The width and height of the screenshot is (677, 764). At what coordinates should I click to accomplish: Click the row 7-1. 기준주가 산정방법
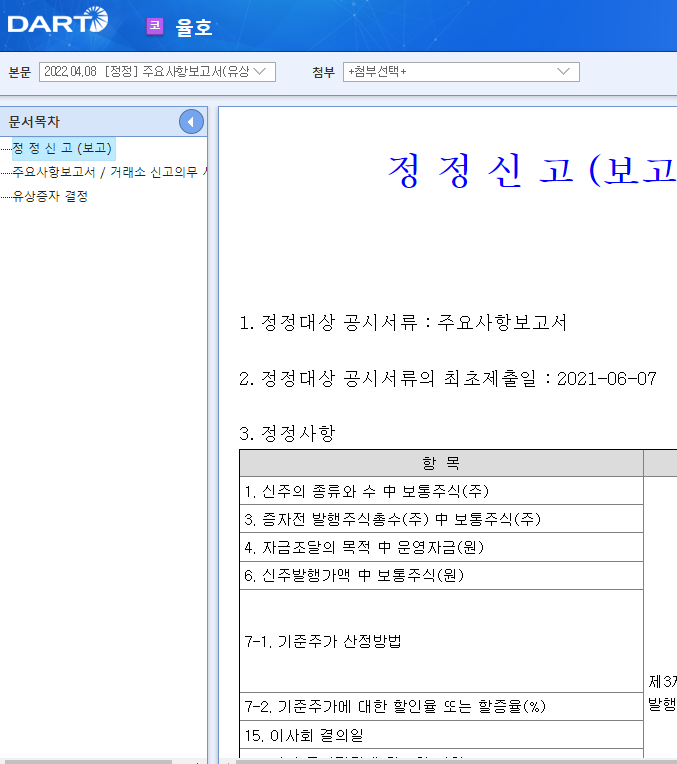pyautogui.click(x=442, y=641)
